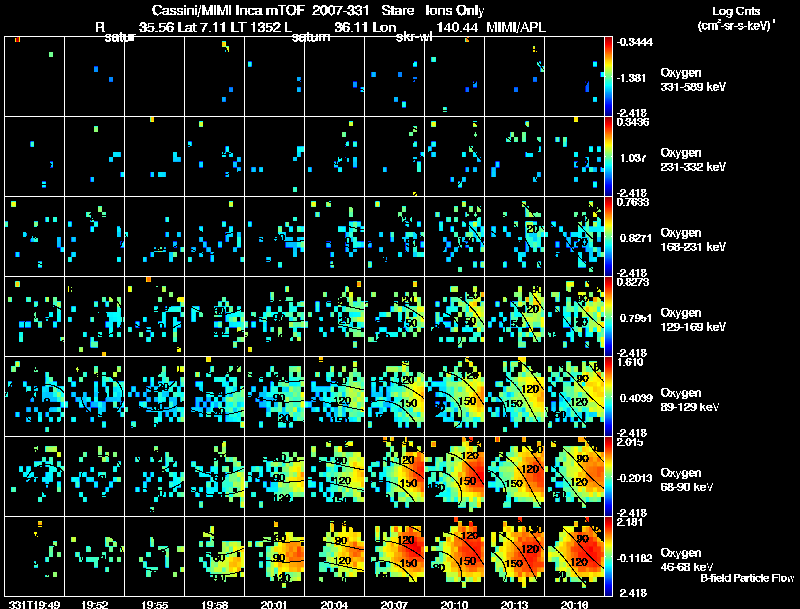Click the color bar beside Oxygen 168-231 keV
The height and width of the screenshot is (609, 800).
[608, 236]
